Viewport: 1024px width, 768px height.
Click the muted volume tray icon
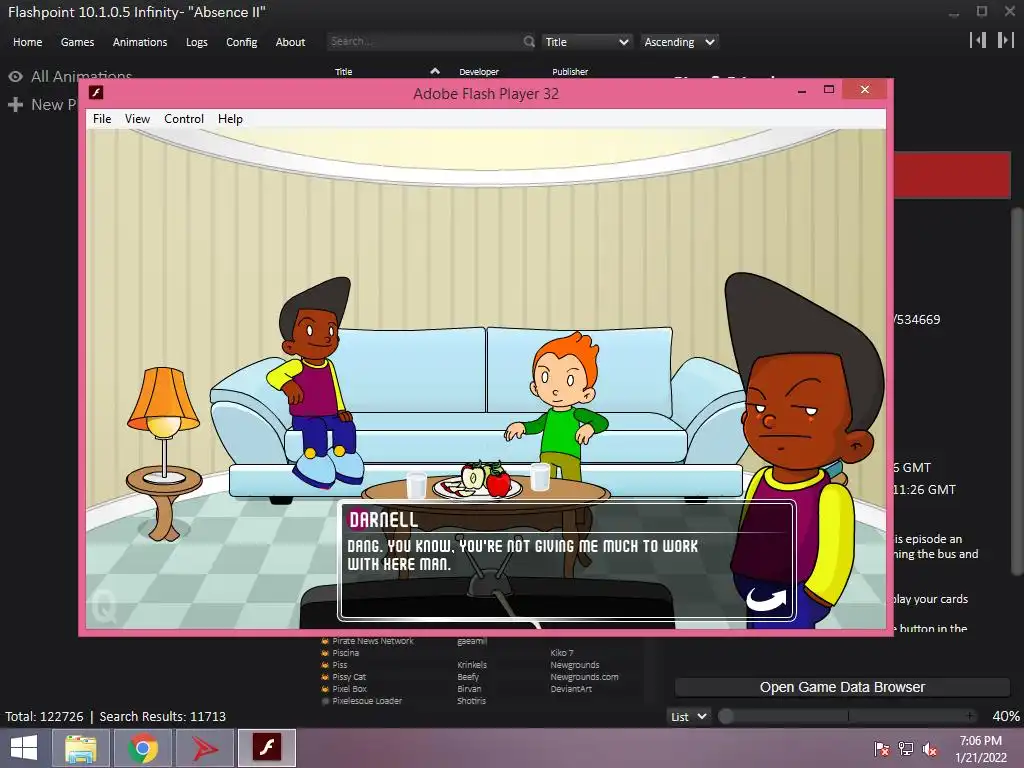point(929,749)
